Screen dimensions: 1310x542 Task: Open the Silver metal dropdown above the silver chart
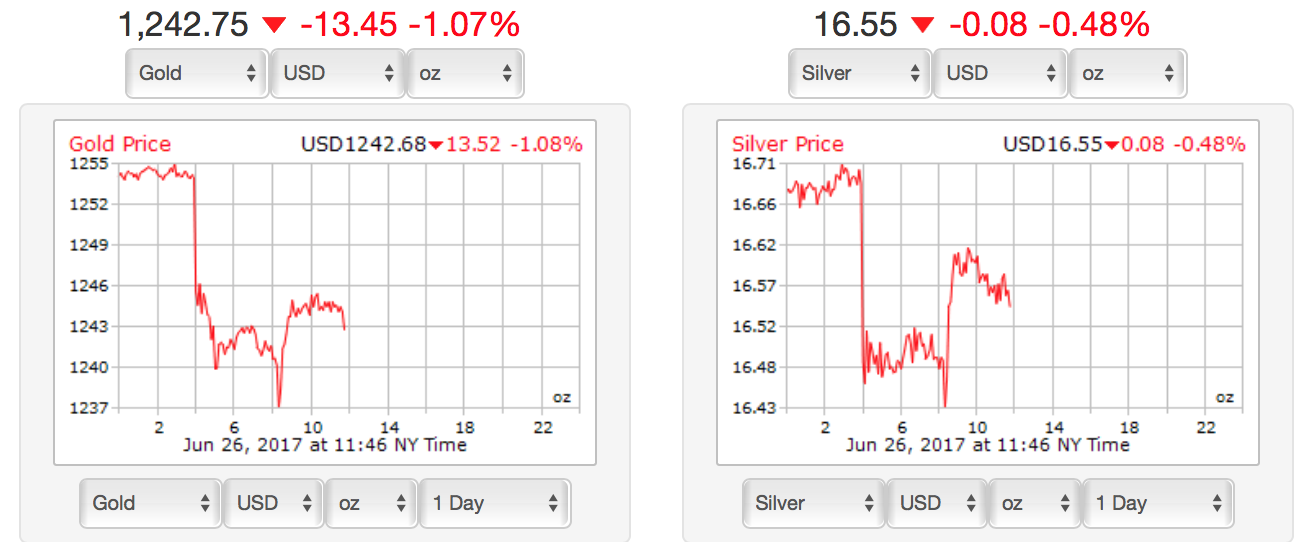860,73
